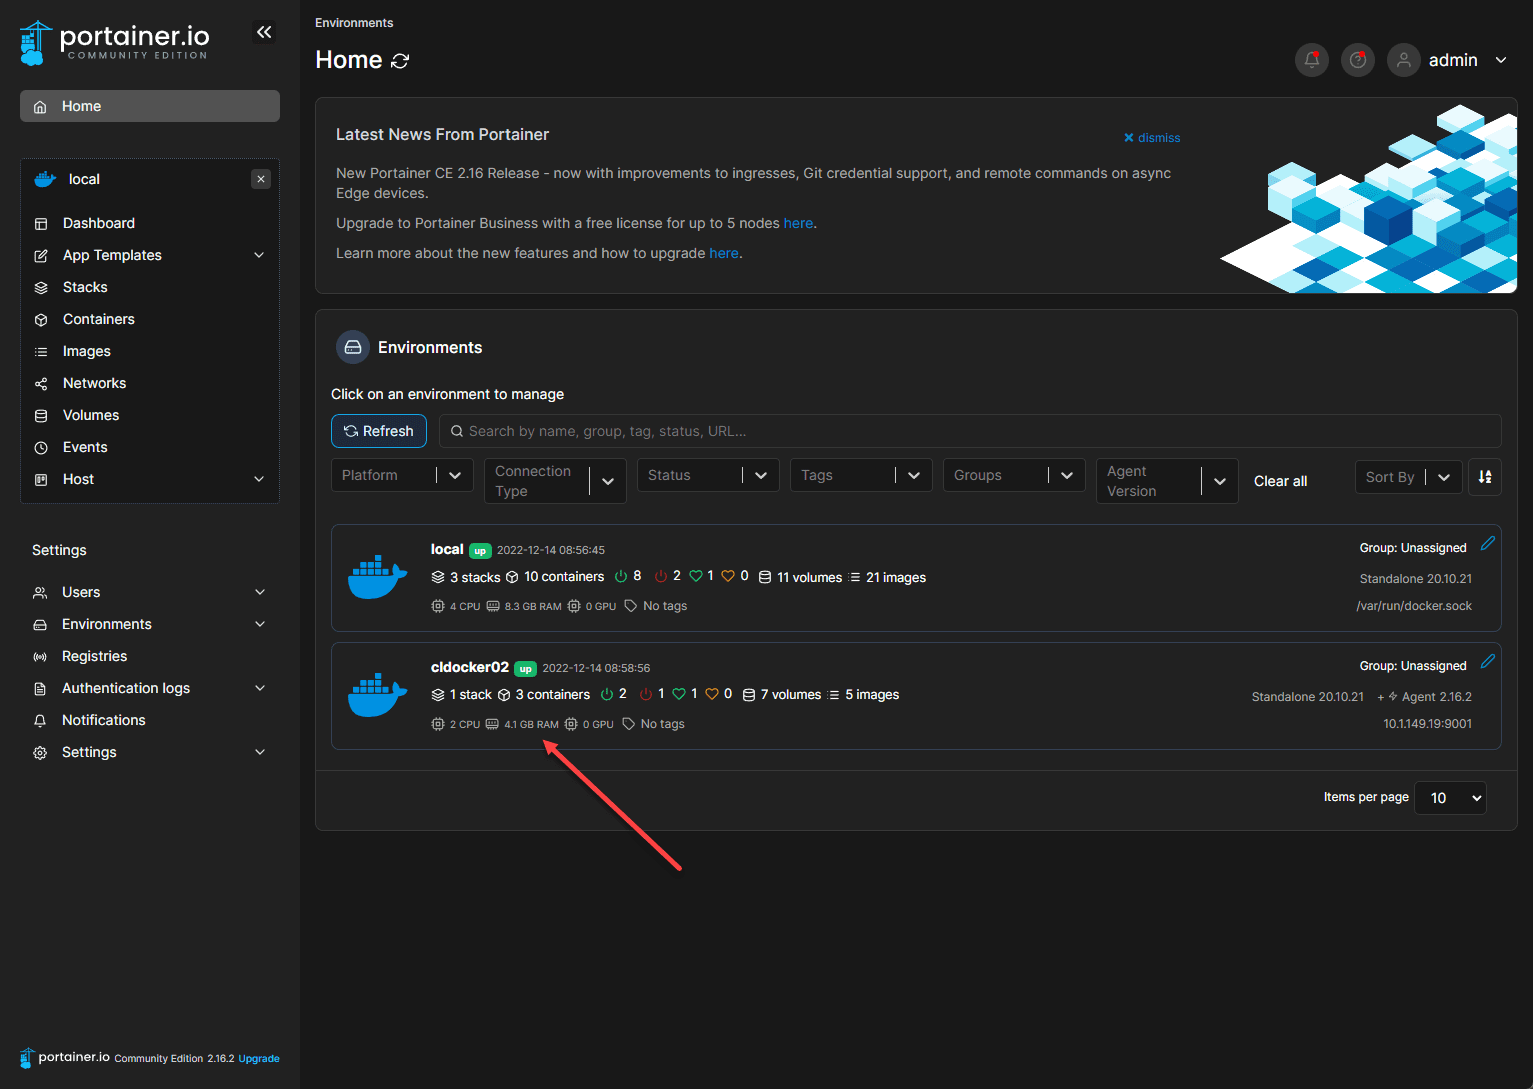Follow the how to upgrade 'here' link
Image resolution: width=1533 pixels, height=1089 pixels.
click(724, 253)
